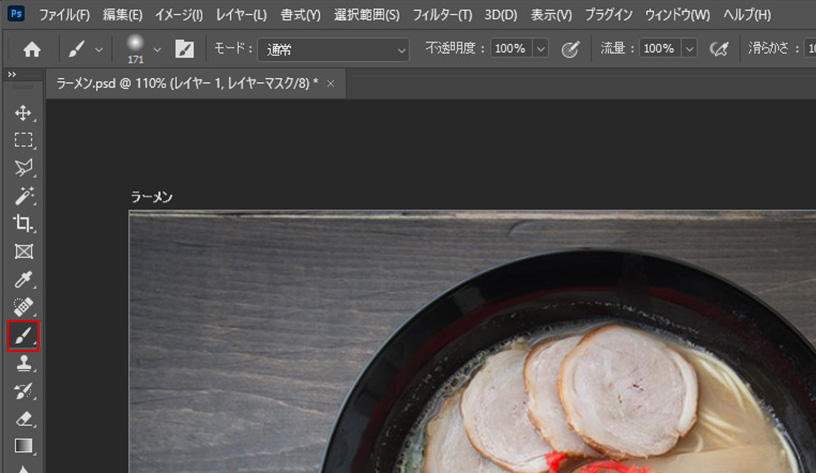The height and width of the screenshot is (473, 816).
Task: Open the ファイル(F) menu
Action: (x=65, y=15)
